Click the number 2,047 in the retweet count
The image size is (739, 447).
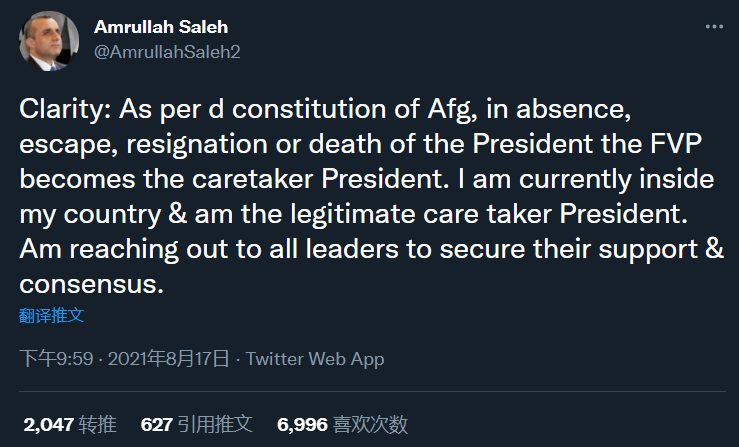click(x=48, y=424)
